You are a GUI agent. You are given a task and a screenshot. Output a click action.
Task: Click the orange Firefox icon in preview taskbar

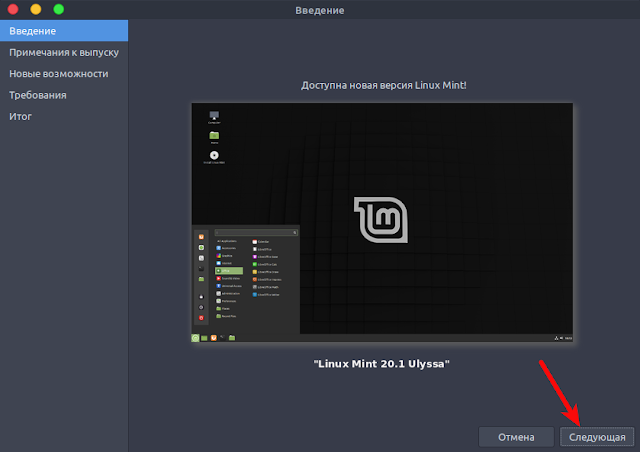[x=213, y=338]
